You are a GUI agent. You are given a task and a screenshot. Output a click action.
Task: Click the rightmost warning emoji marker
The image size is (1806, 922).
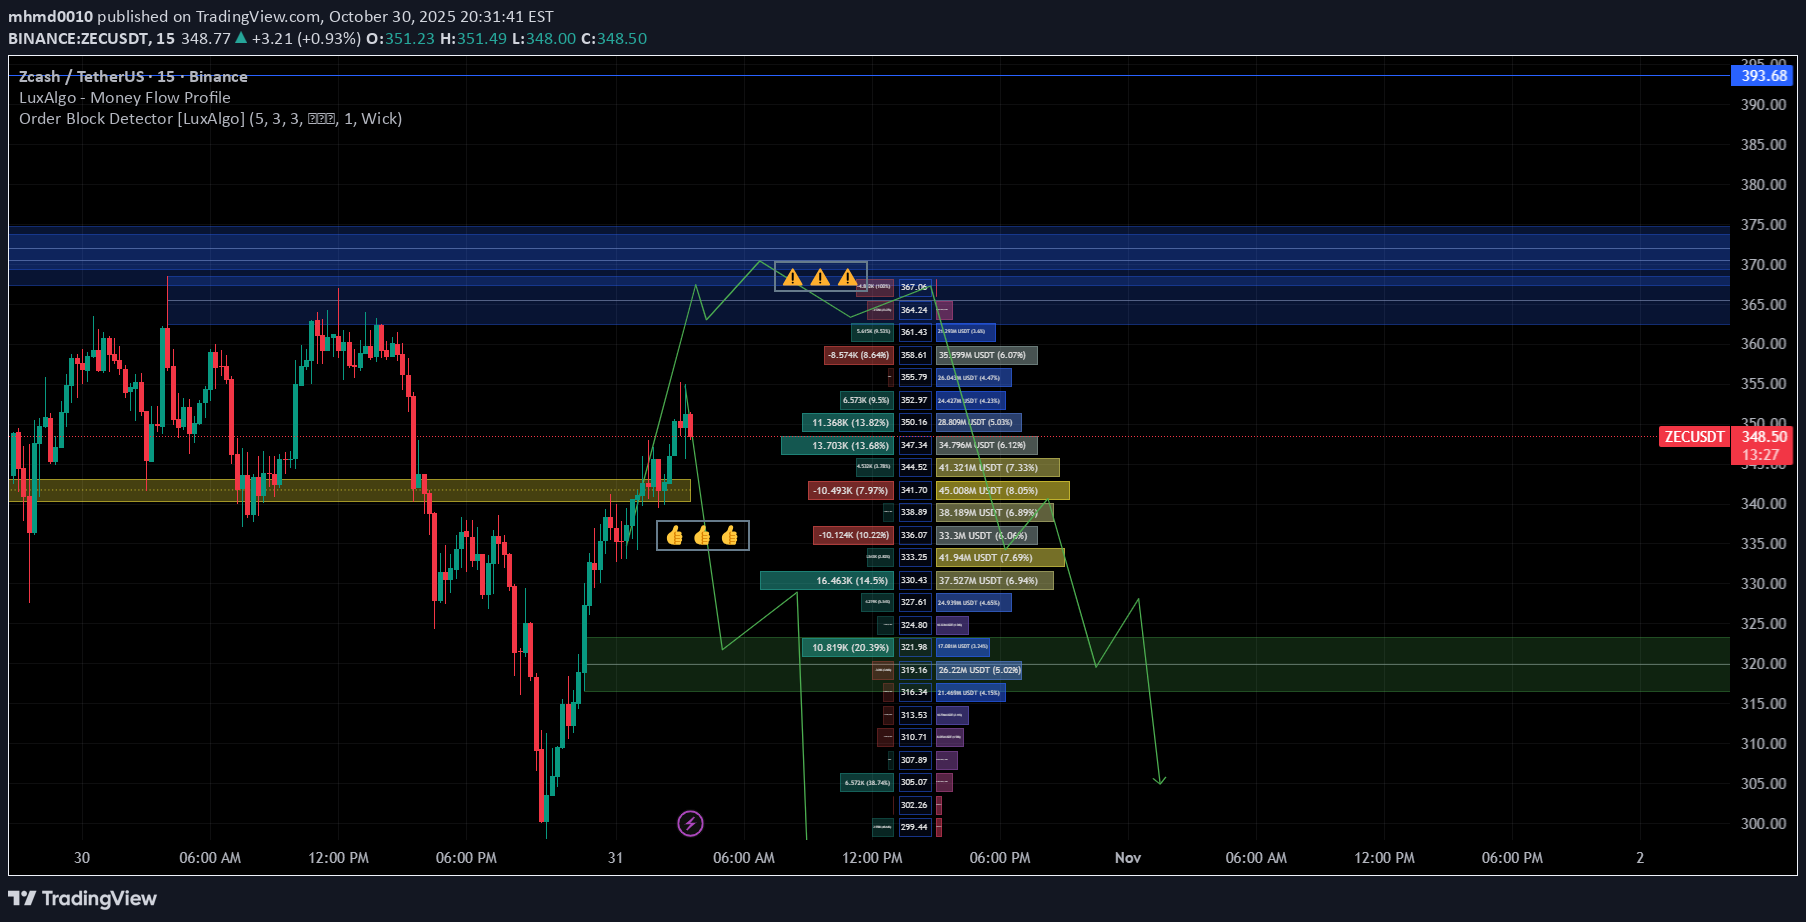[x=849, y=277]
